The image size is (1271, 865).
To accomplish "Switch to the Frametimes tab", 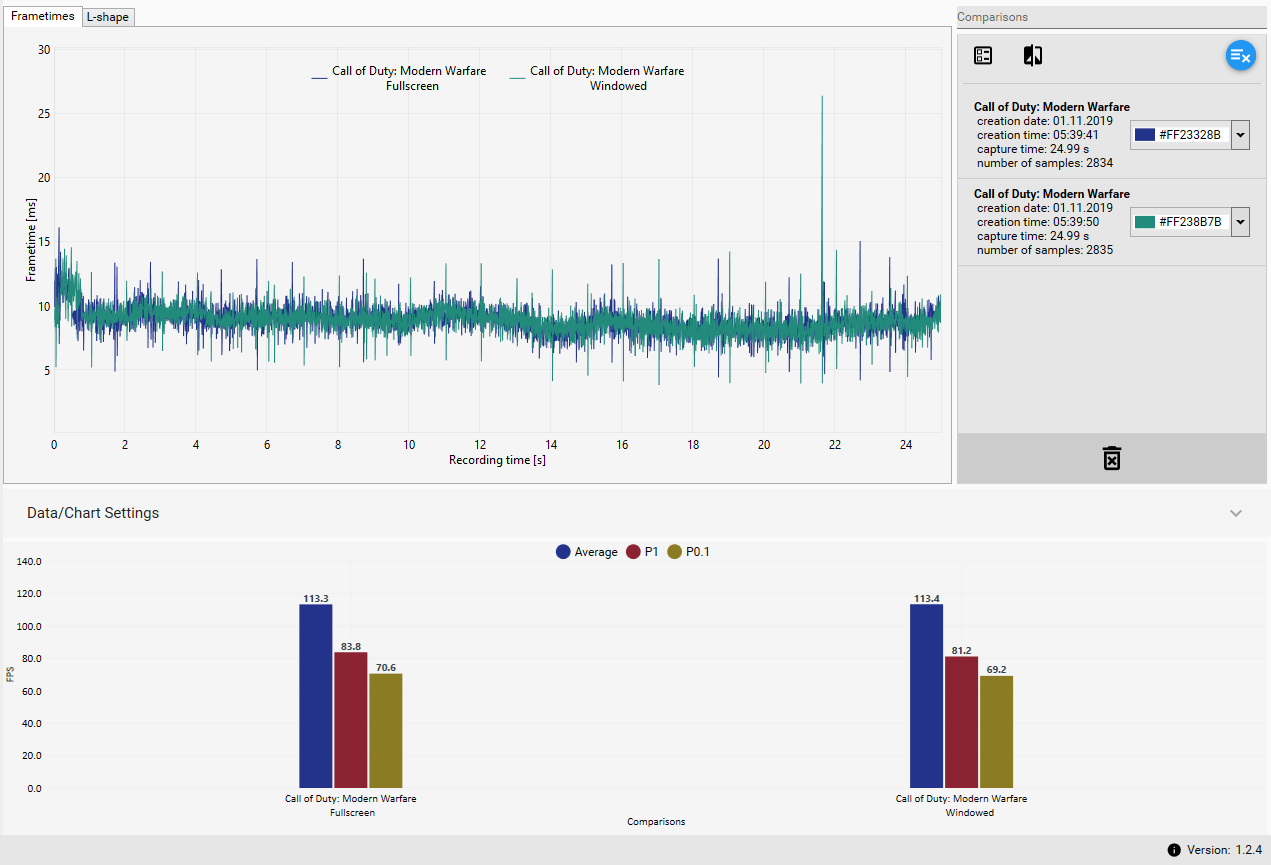I will pyautogui.click(x=42, y=16).
